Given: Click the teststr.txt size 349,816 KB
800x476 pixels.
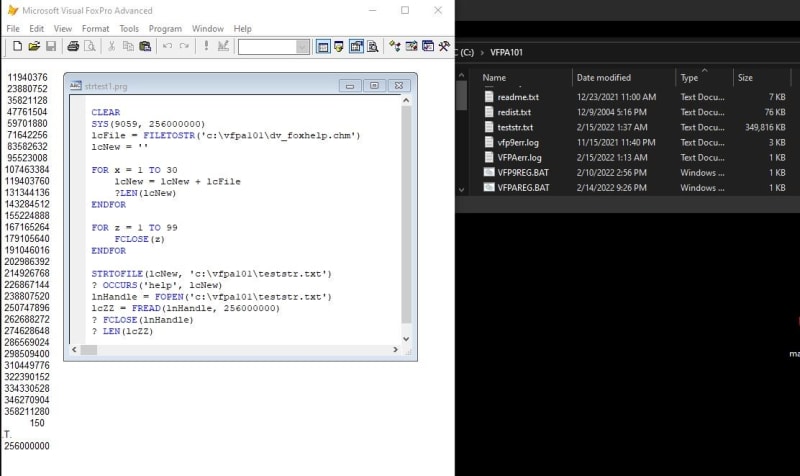Looking at the screenshot, I should [765, 127].
